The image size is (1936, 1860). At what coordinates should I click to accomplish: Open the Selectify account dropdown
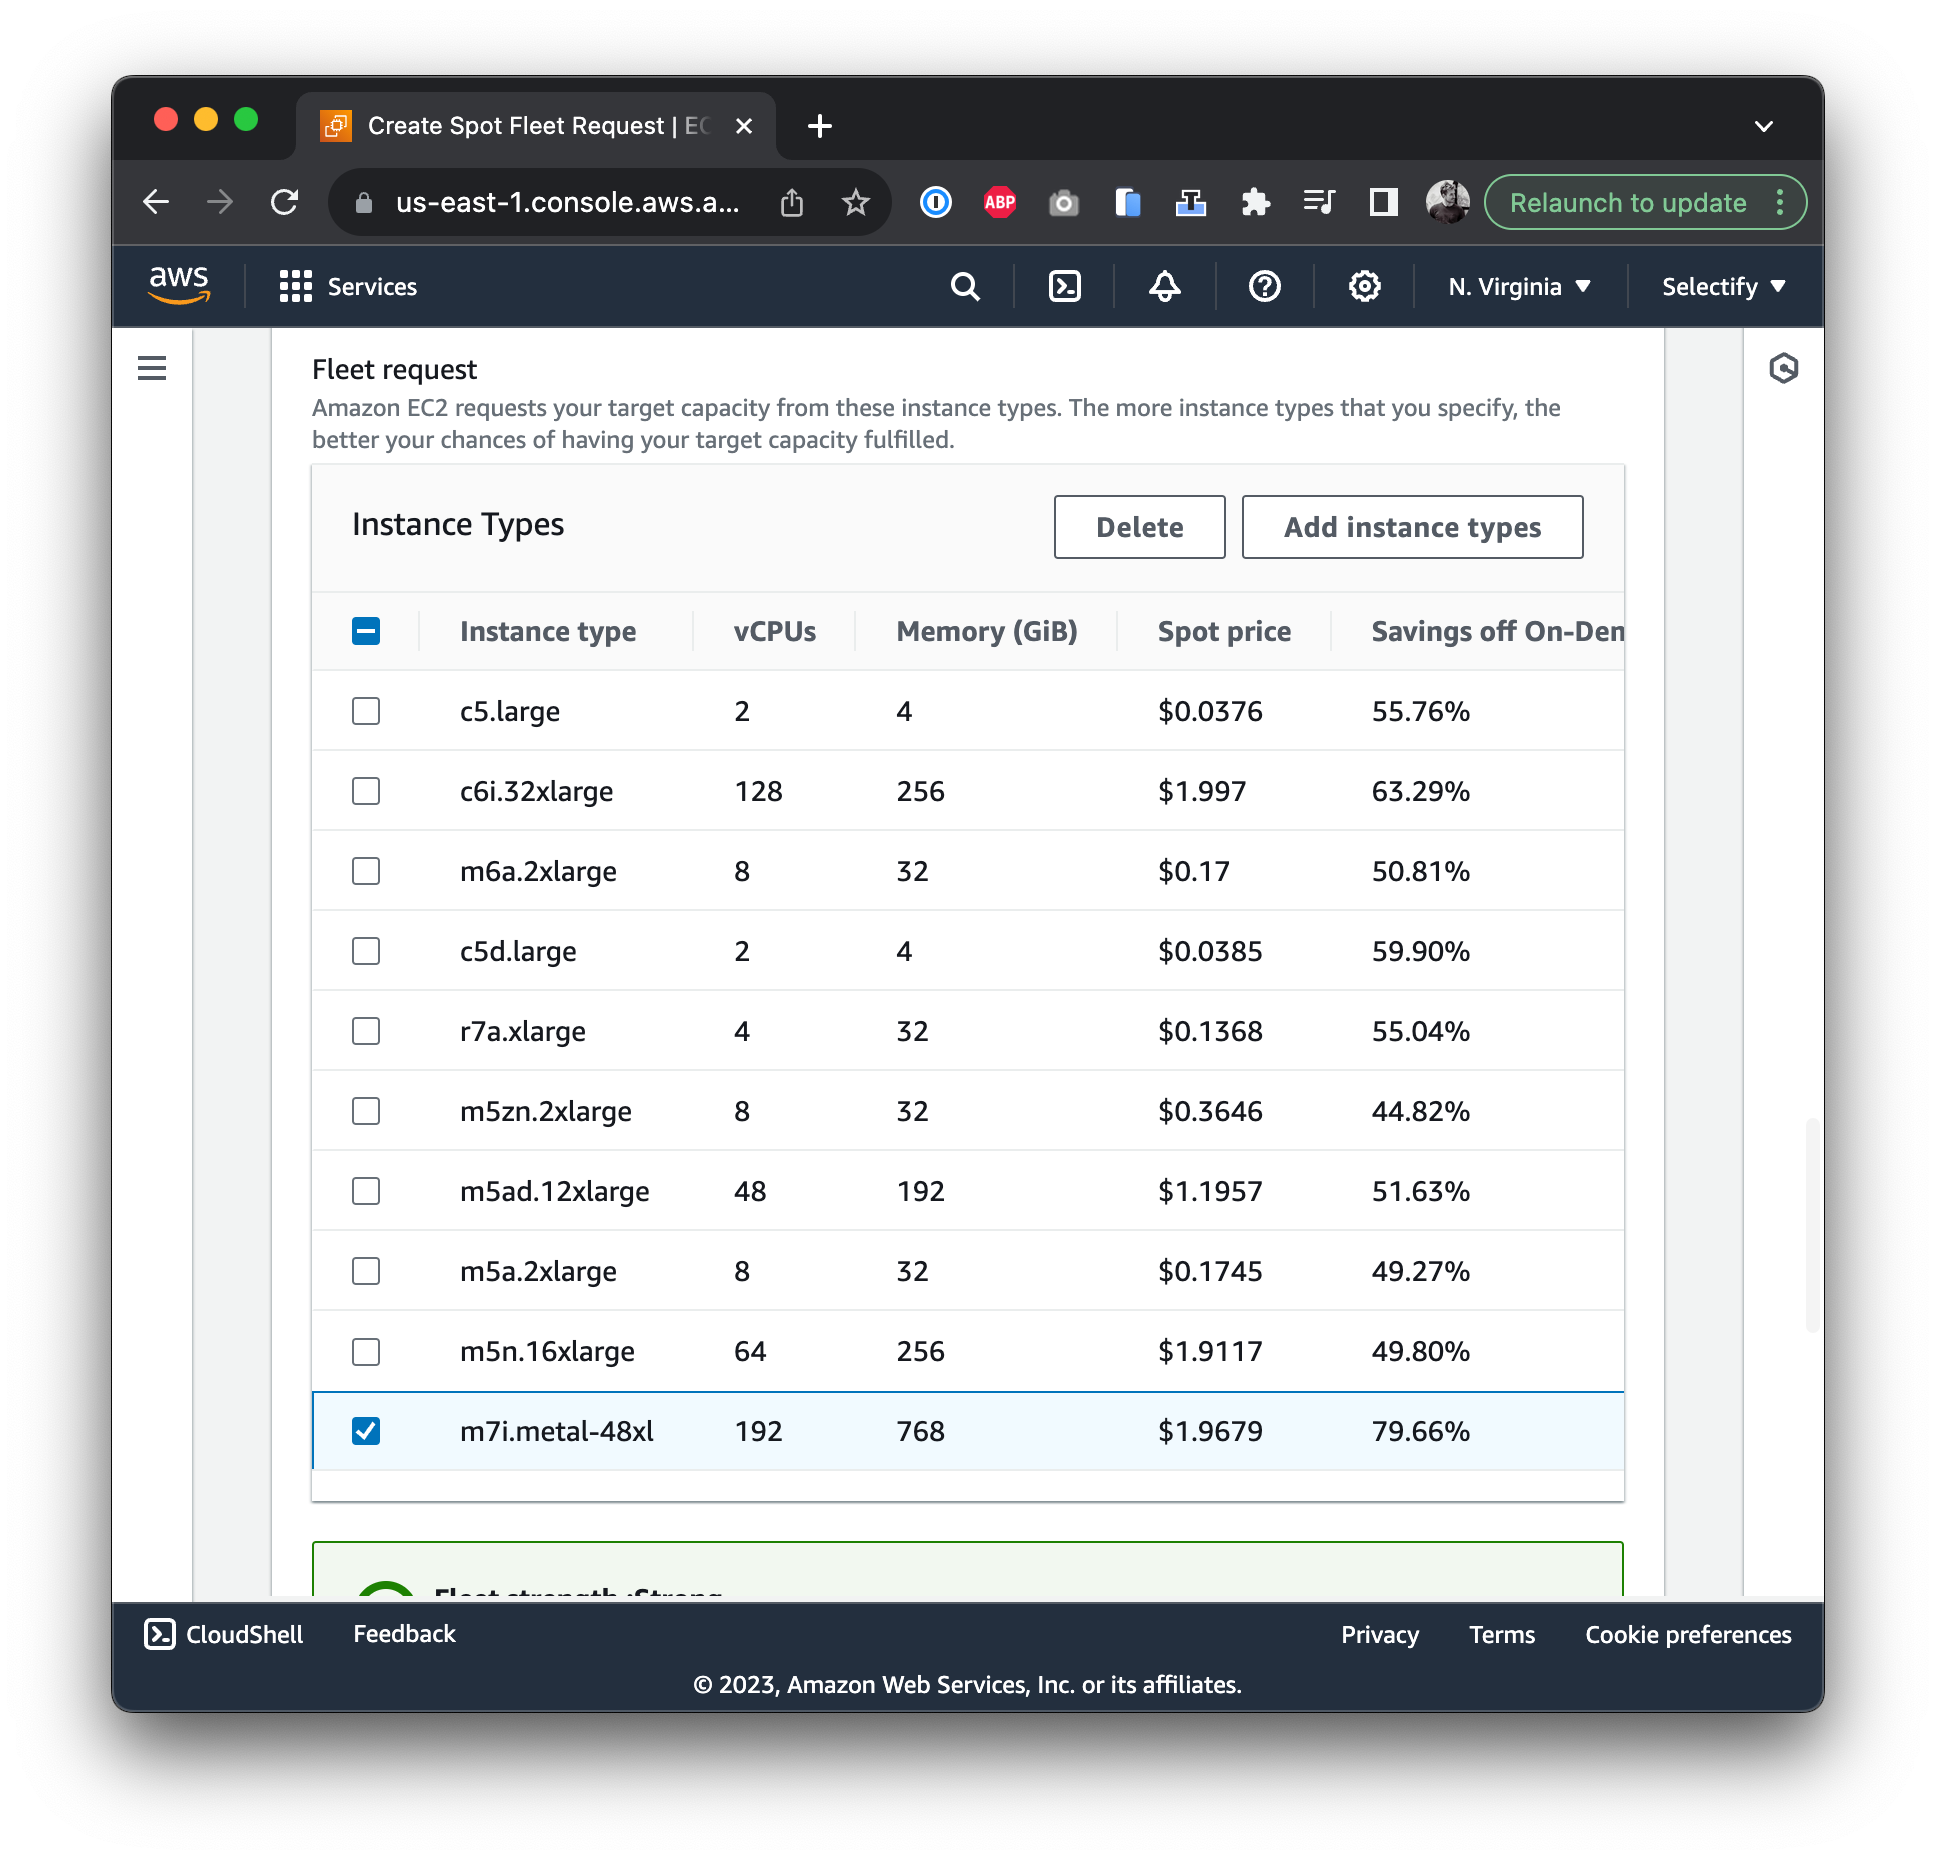pos(1720,286)
